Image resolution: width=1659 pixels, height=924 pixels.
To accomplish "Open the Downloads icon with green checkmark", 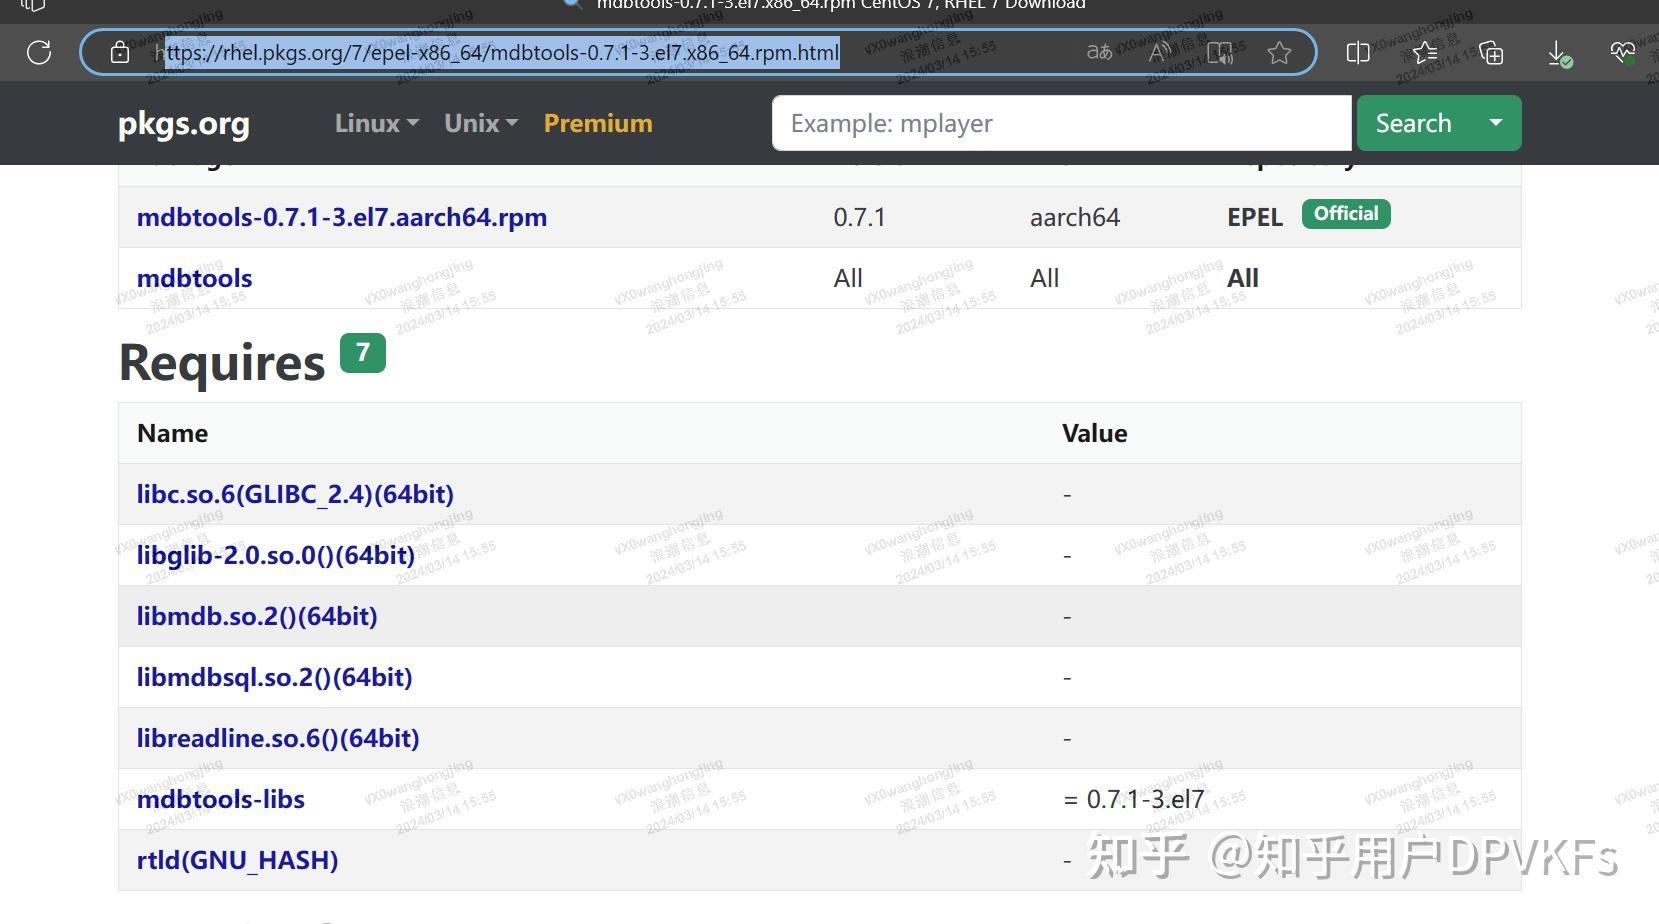I will pyautogui.click(x=1559, y=53).
